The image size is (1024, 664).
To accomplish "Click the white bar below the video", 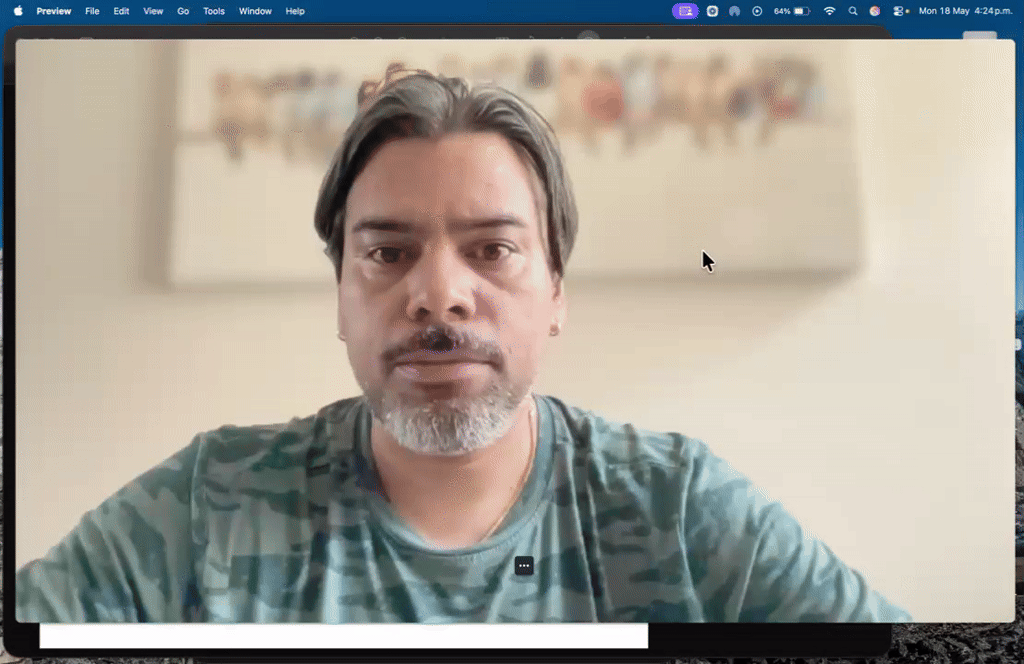I will [344, 636].
